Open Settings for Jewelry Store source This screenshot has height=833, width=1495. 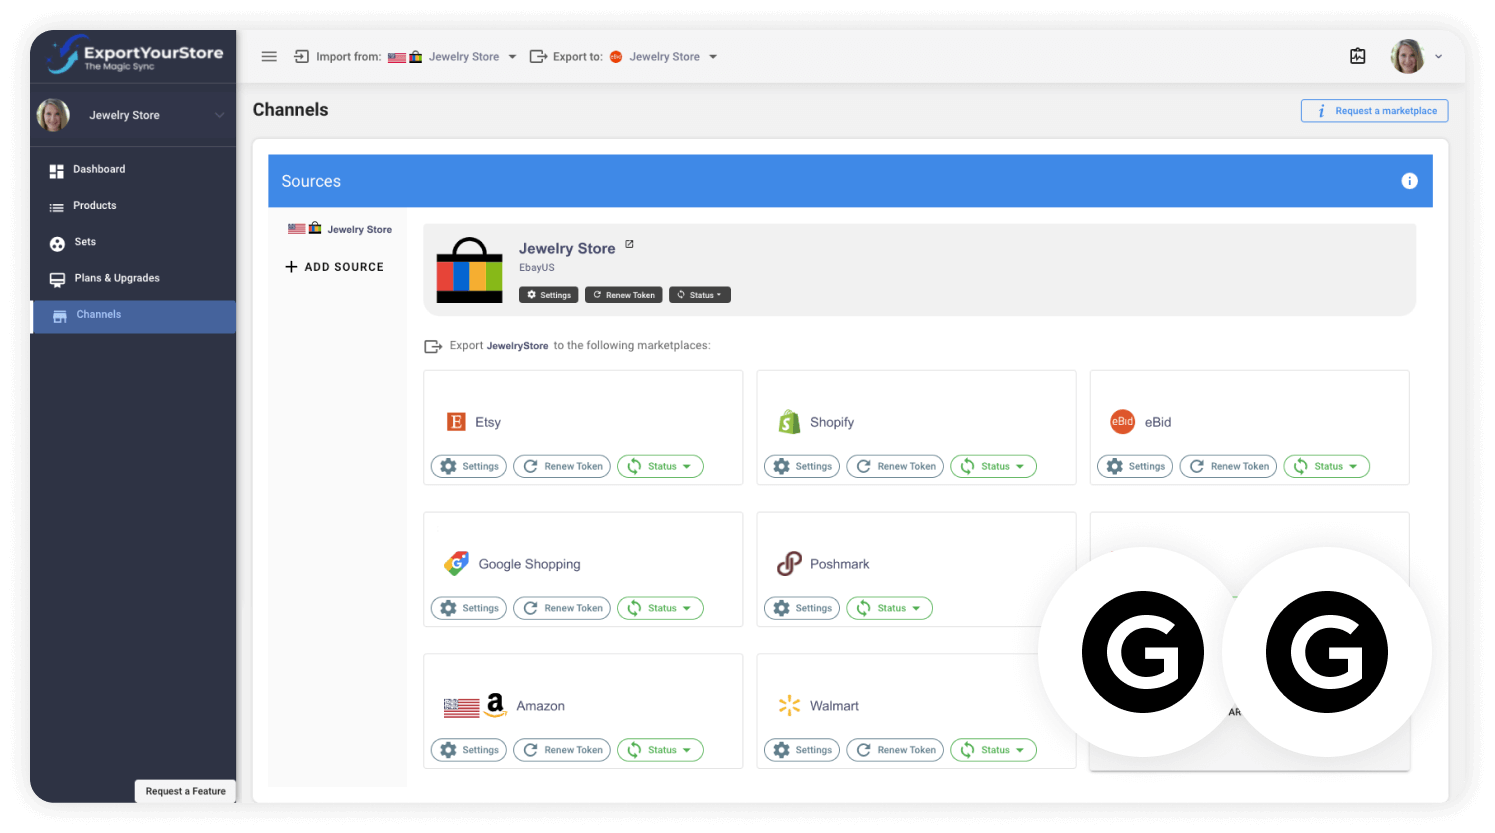549,295
